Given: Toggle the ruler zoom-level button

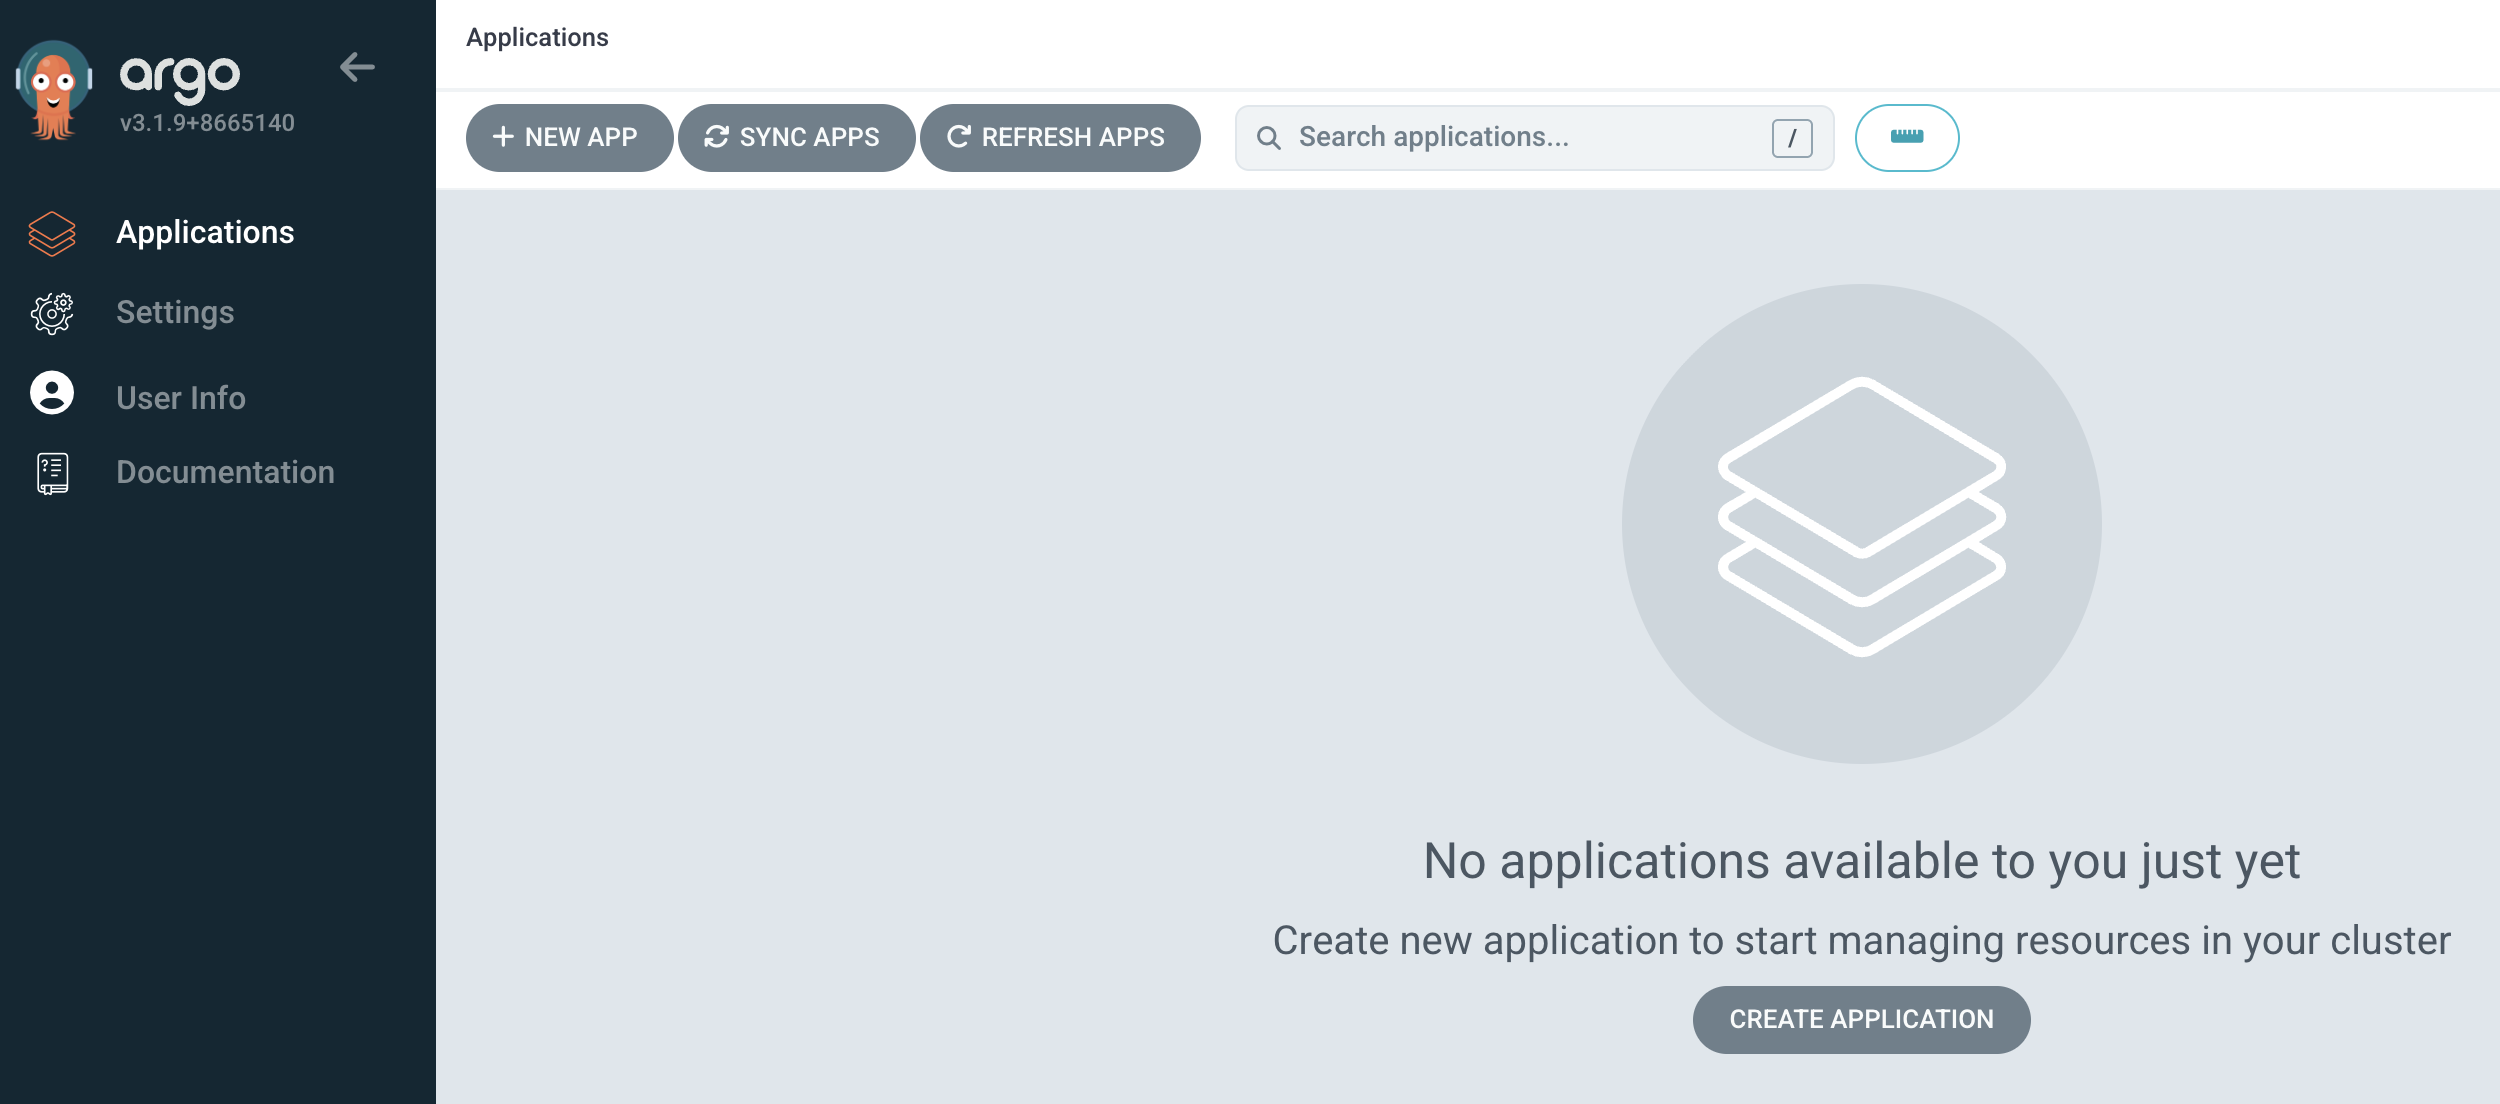Looking at the screenshot, I should 1906,137.
